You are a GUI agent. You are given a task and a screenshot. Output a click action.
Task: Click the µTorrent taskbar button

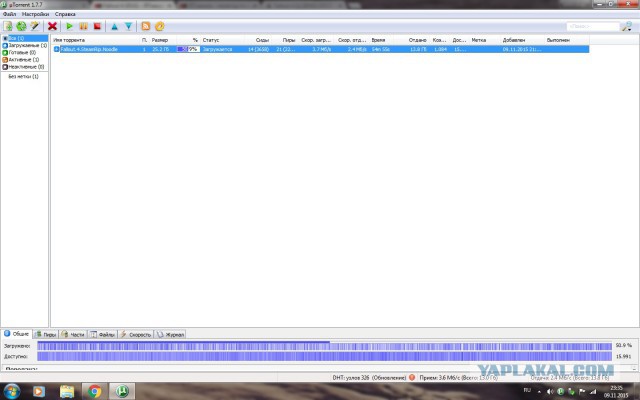(x=122, y=391)
